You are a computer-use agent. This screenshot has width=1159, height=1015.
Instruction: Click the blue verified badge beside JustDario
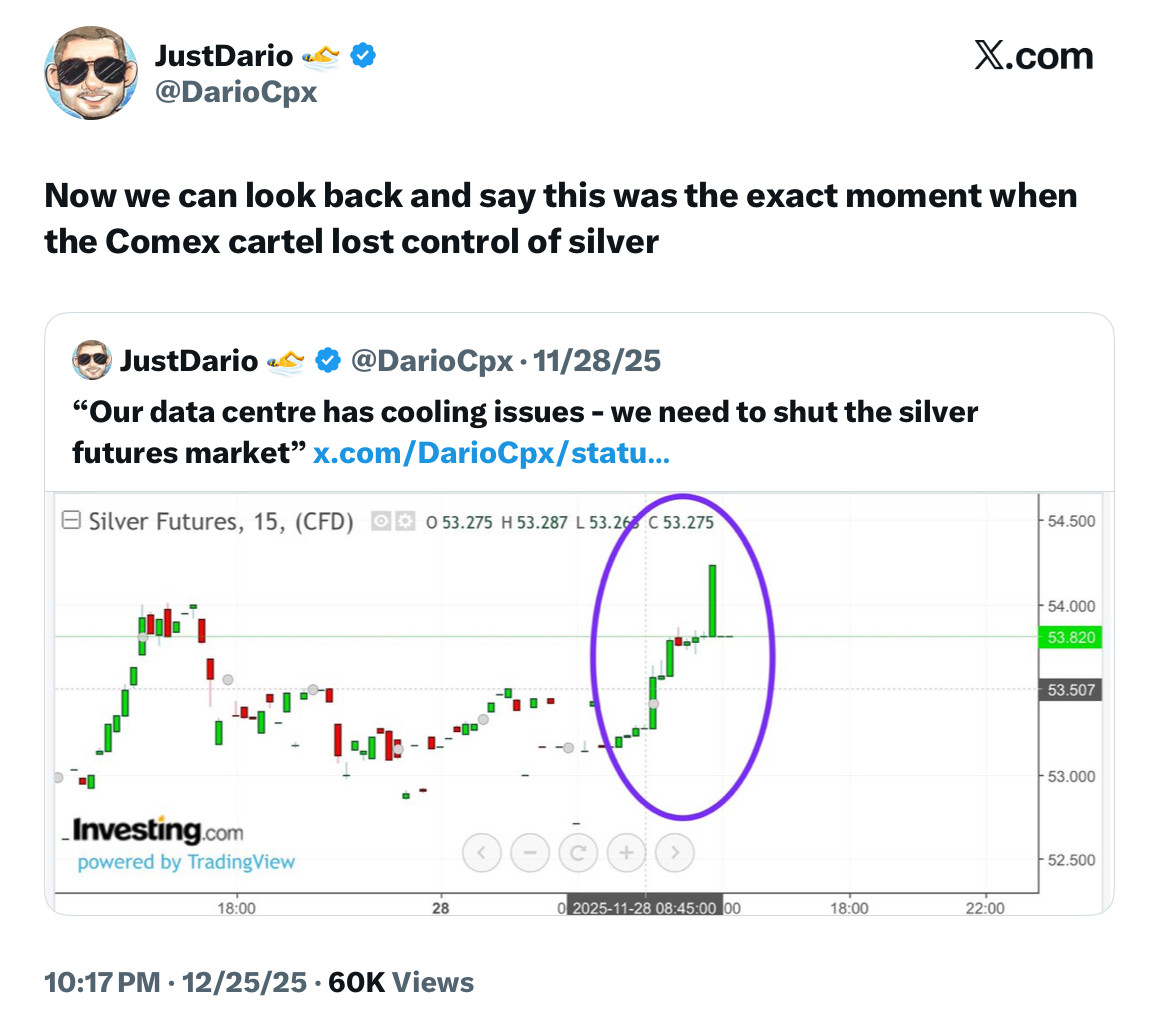[362, 56]
